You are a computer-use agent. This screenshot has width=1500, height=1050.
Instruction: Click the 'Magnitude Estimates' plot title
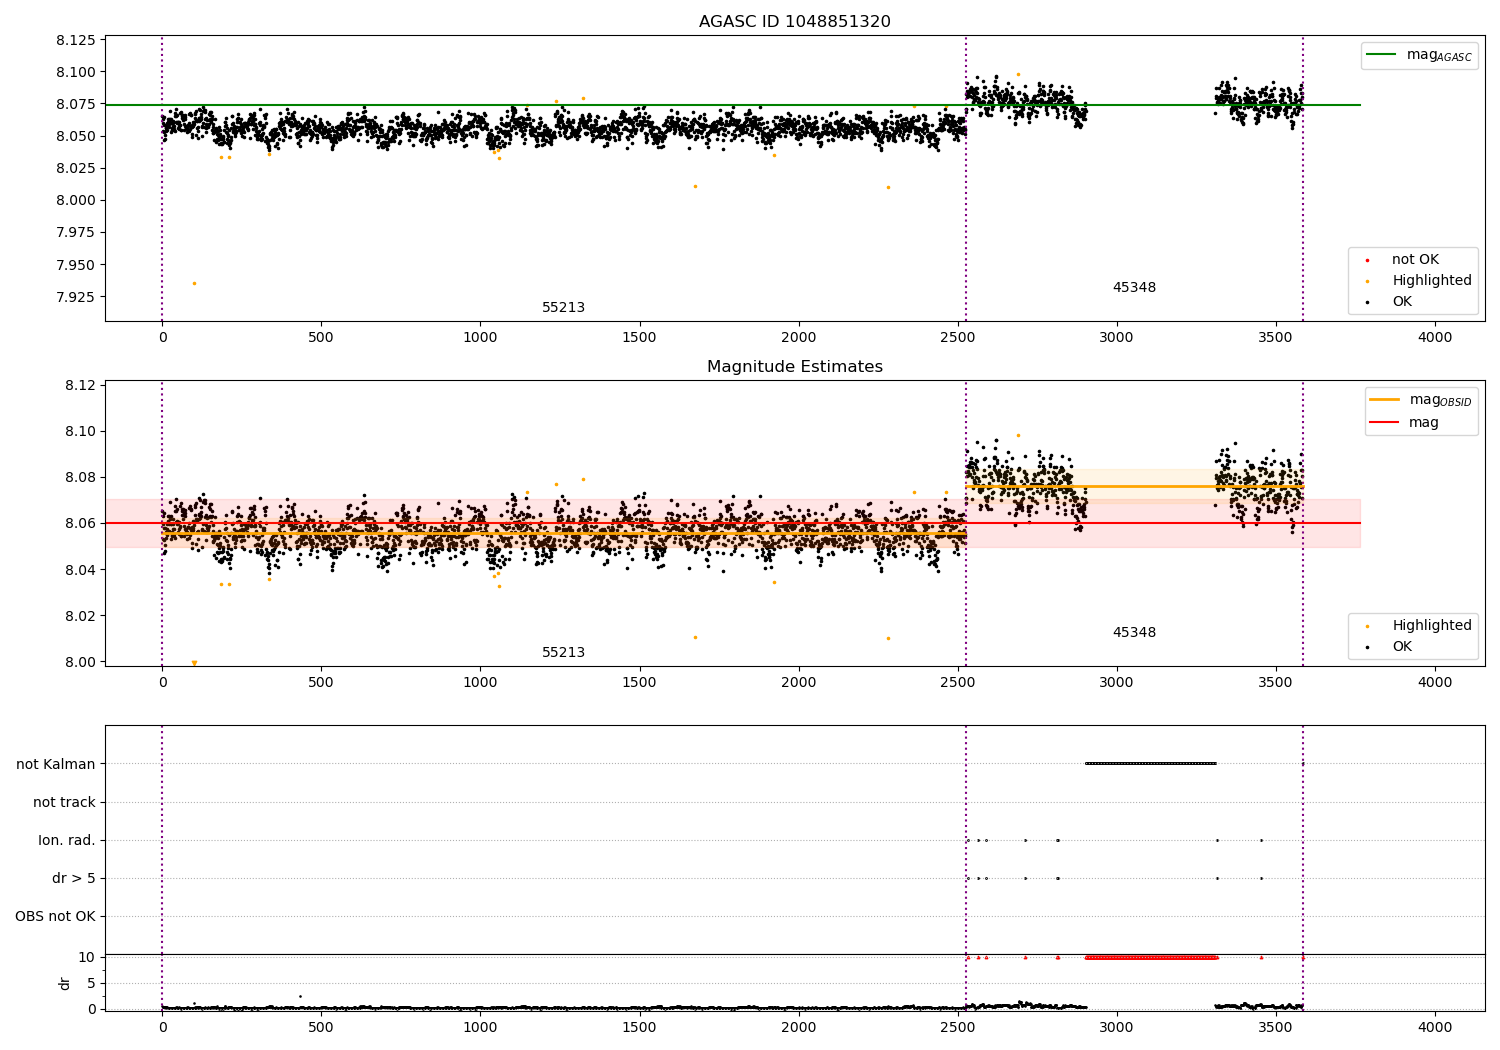[x=794, y=367]
